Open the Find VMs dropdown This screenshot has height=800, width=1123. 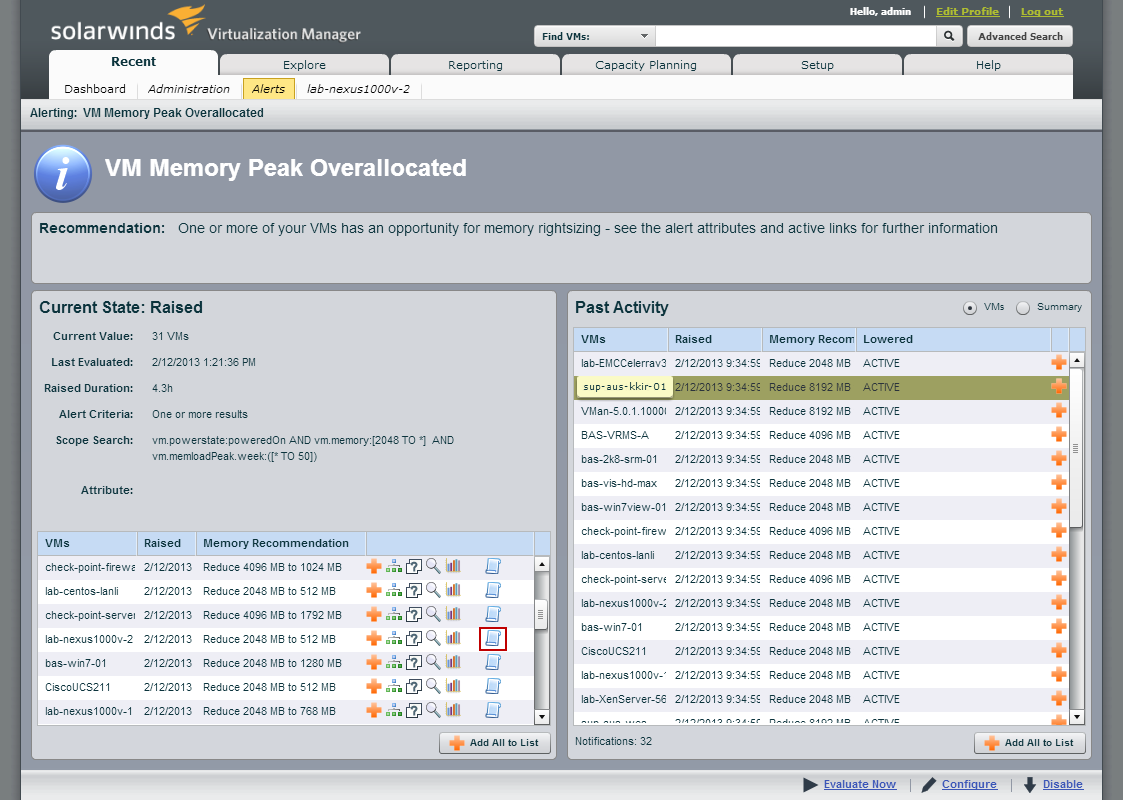(594, 36)
